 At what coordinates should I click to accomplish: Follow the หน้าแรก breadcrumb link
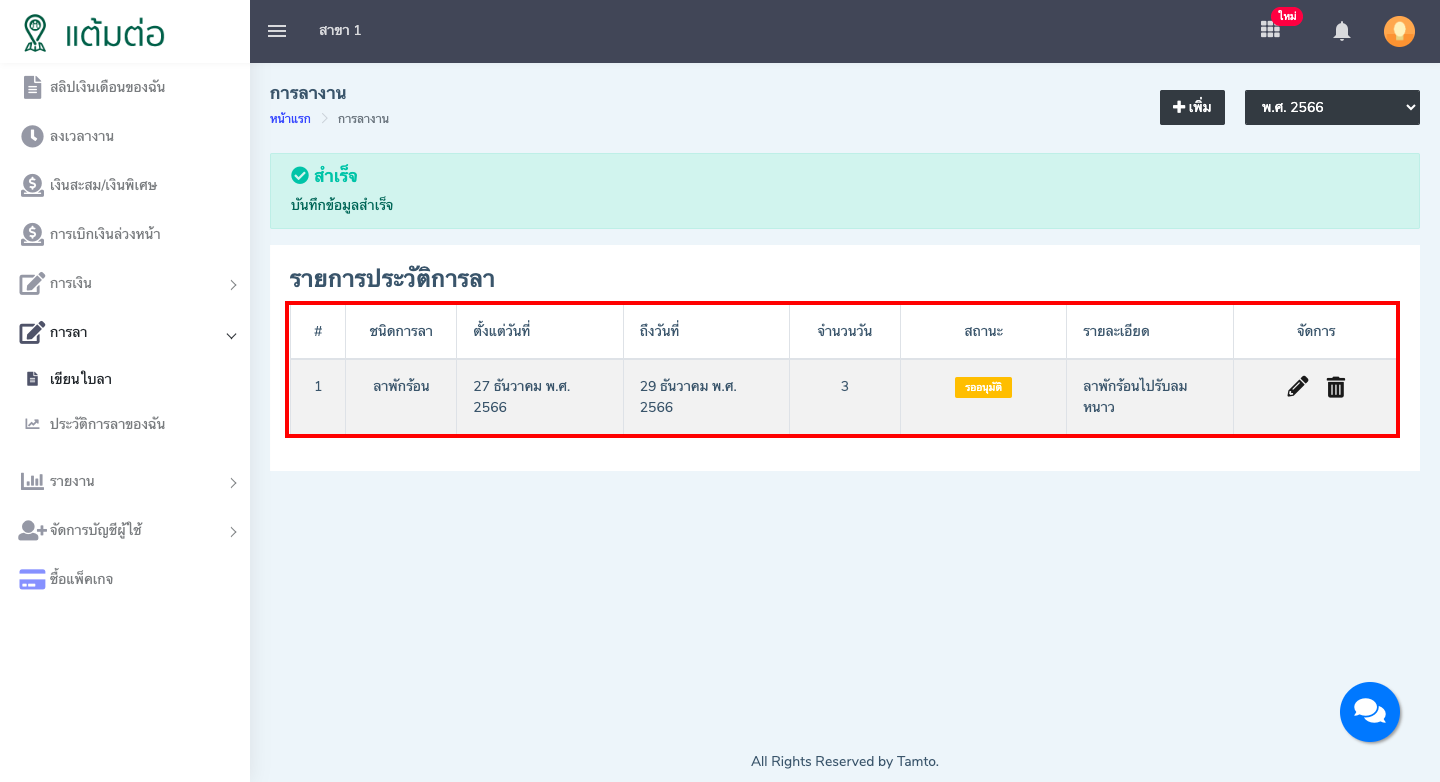click(290, 119)
